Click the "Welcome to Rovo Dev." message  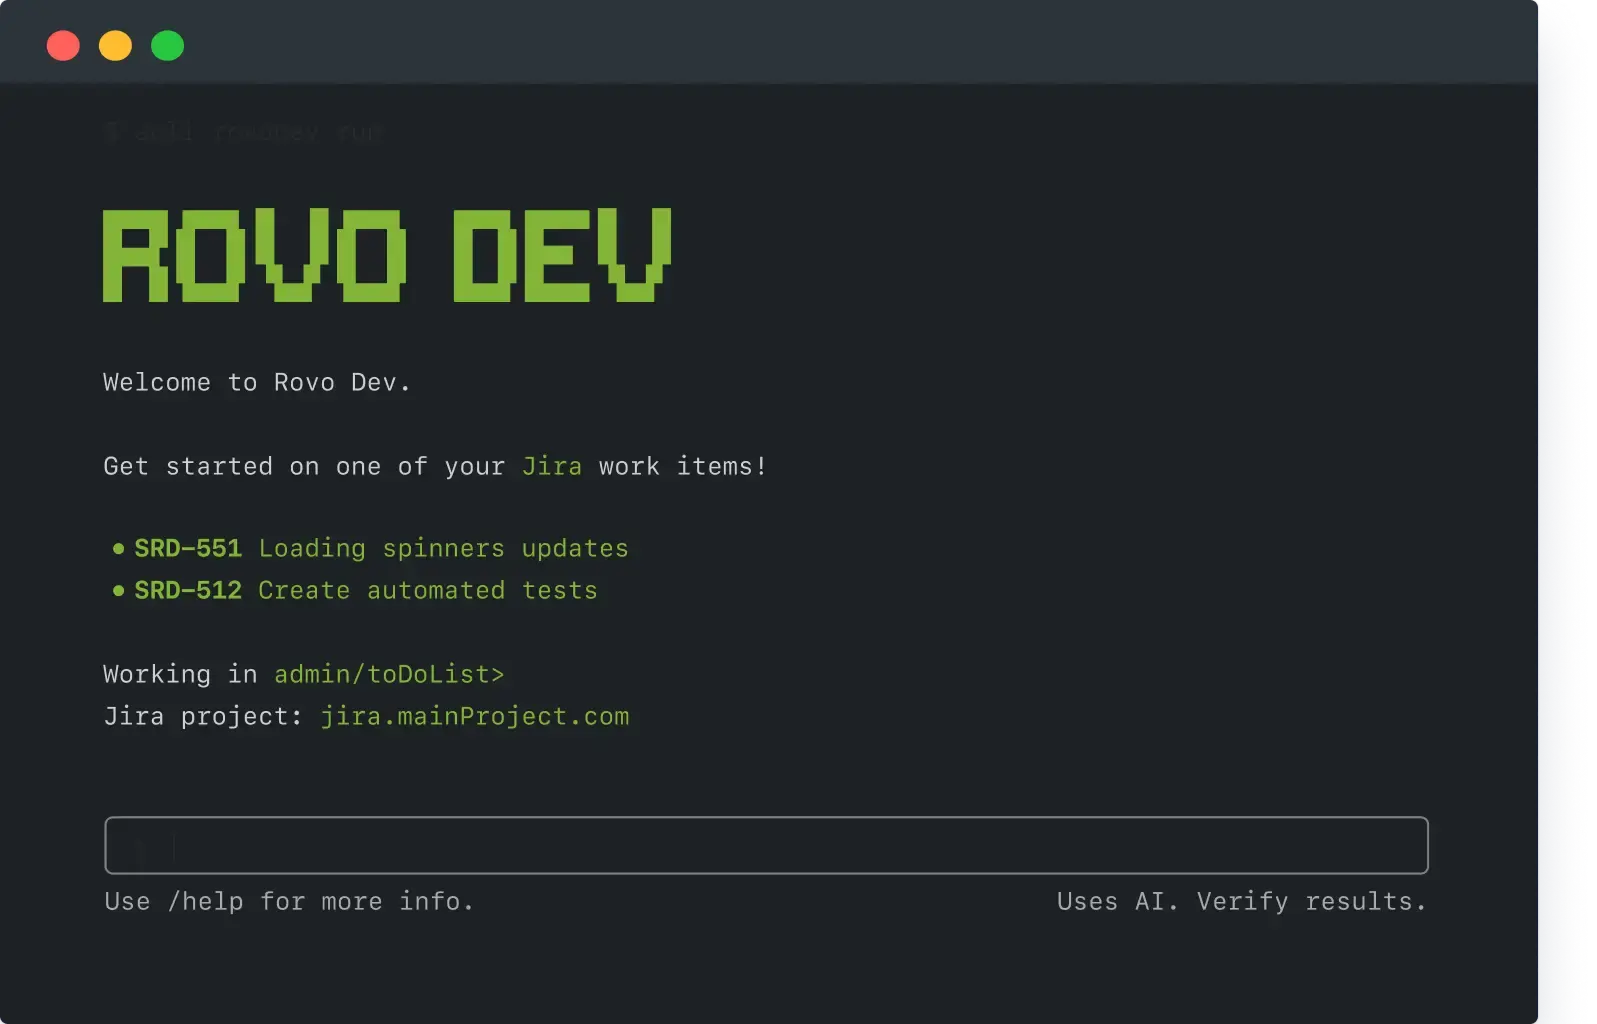pyautogui.click(x=256, y=382)
